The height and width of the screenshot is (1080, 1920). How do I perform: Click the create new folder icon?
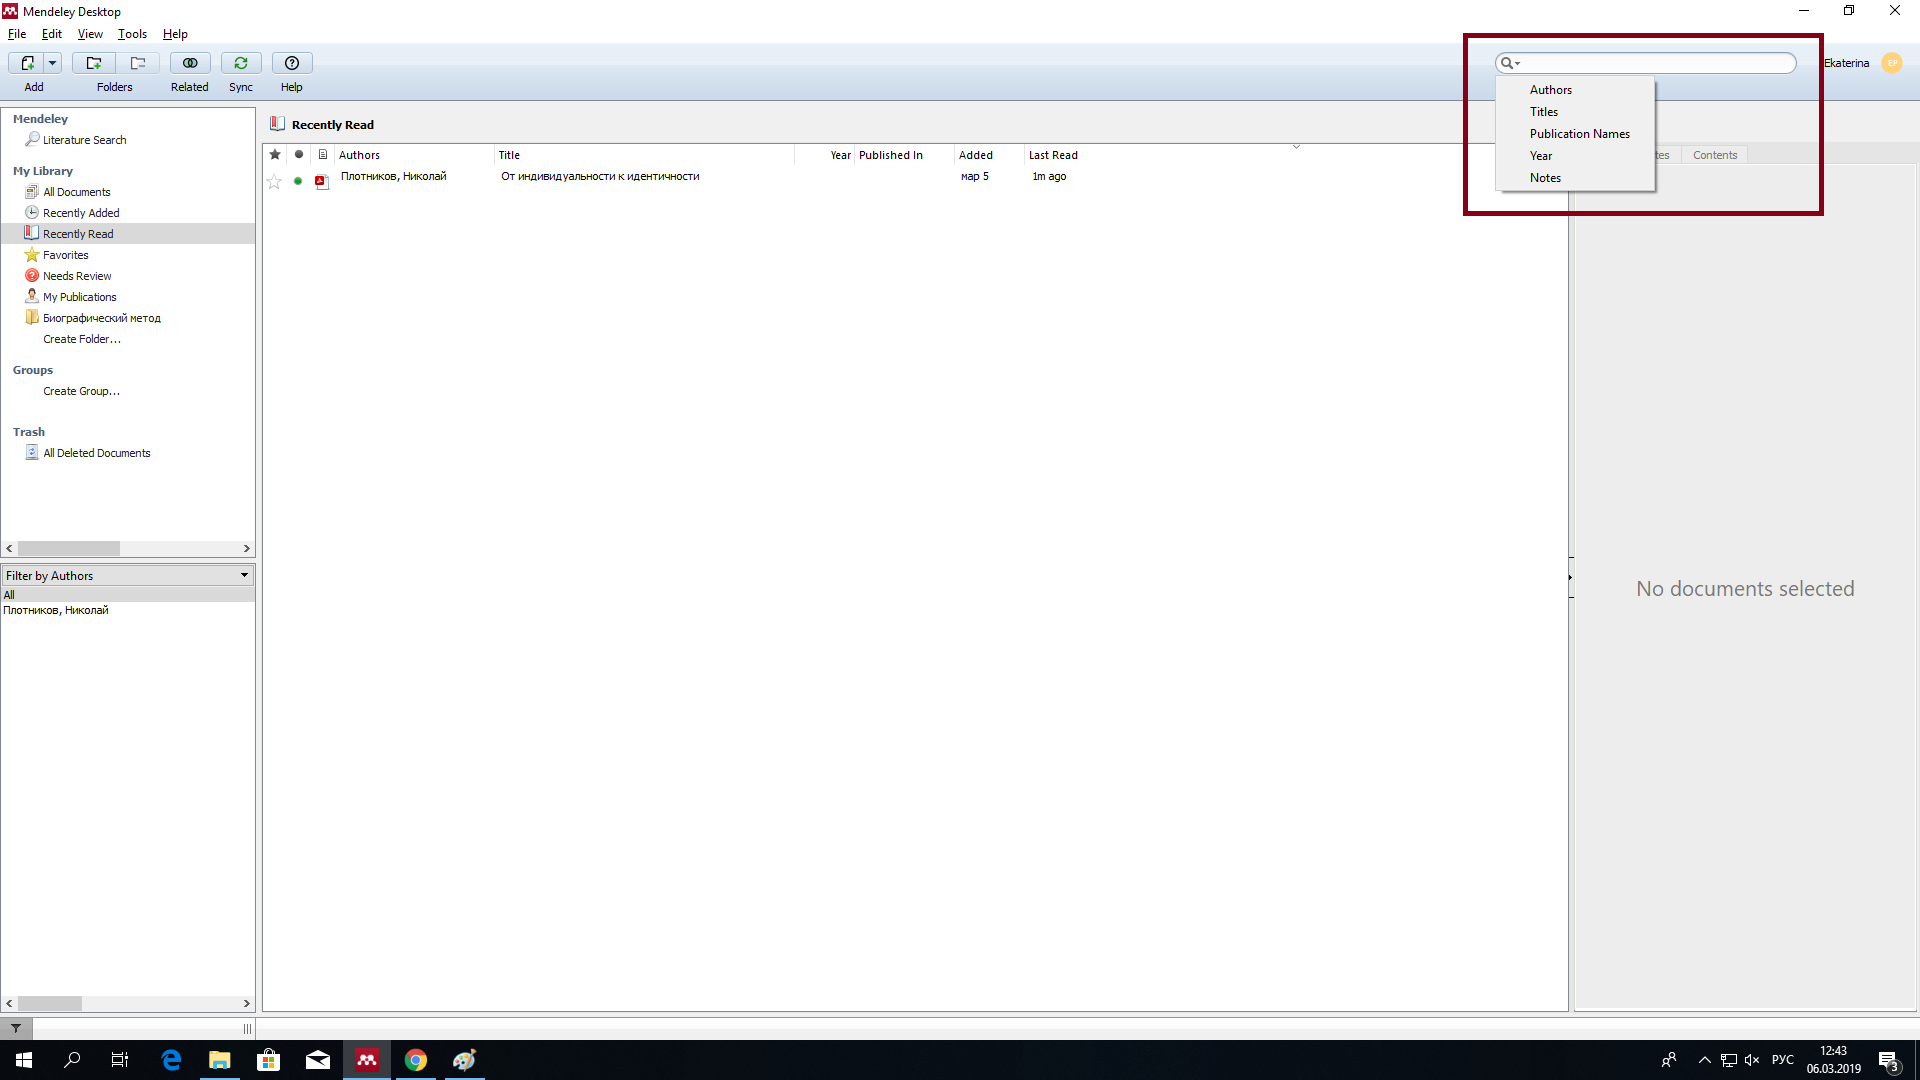[93, 63]
